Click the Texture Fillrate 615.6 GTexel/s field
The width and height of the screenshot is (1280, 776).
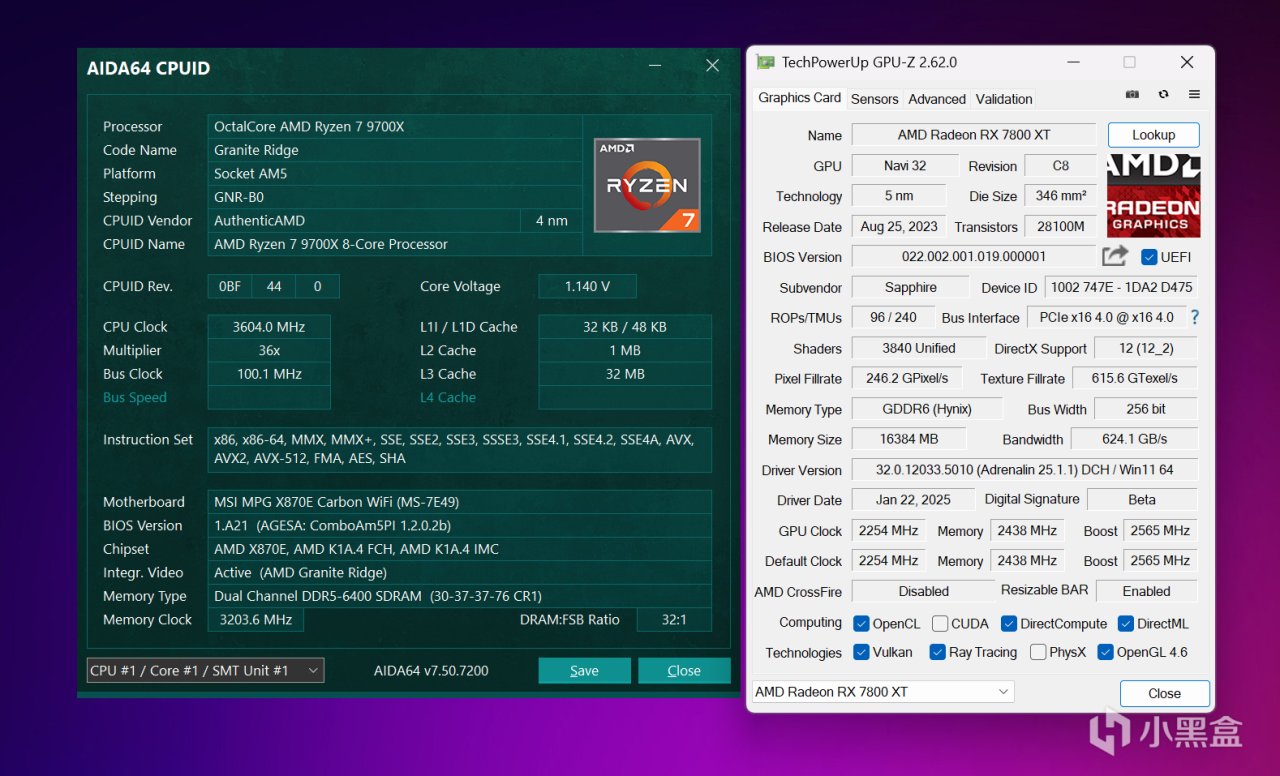click(x=1135, y=378)
